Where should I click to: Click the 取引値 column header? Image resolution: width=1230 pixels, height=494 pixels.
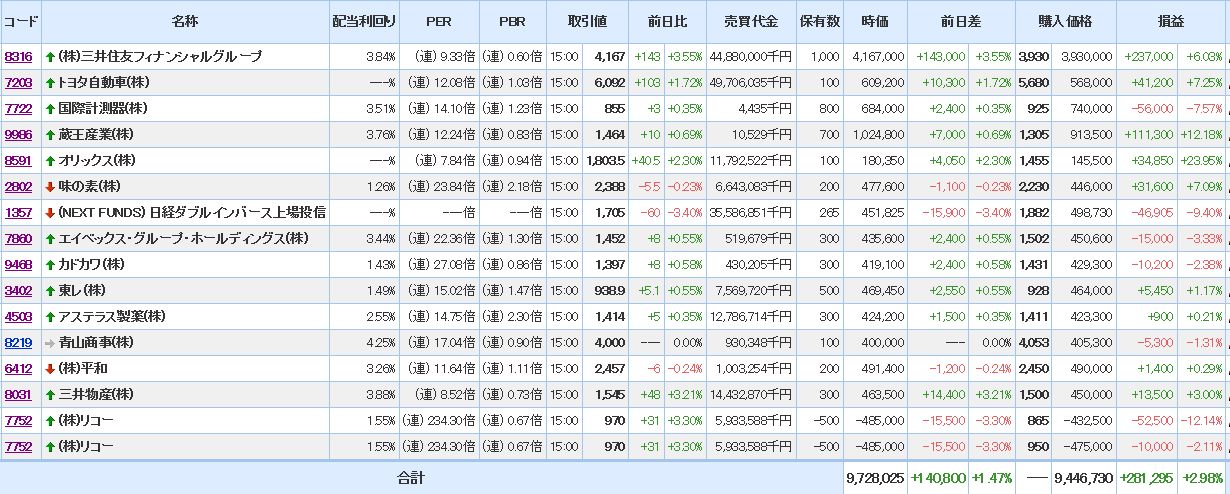(587, 22)
